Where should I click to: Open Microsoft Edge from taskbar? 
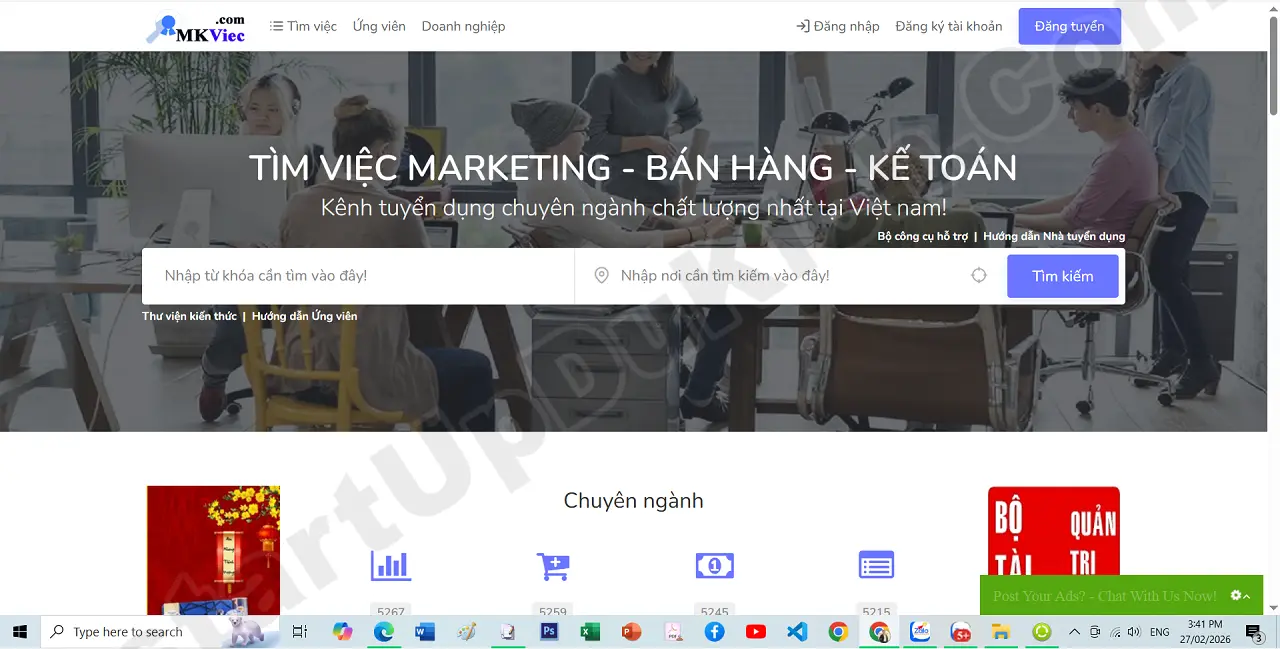coord(384,632)
